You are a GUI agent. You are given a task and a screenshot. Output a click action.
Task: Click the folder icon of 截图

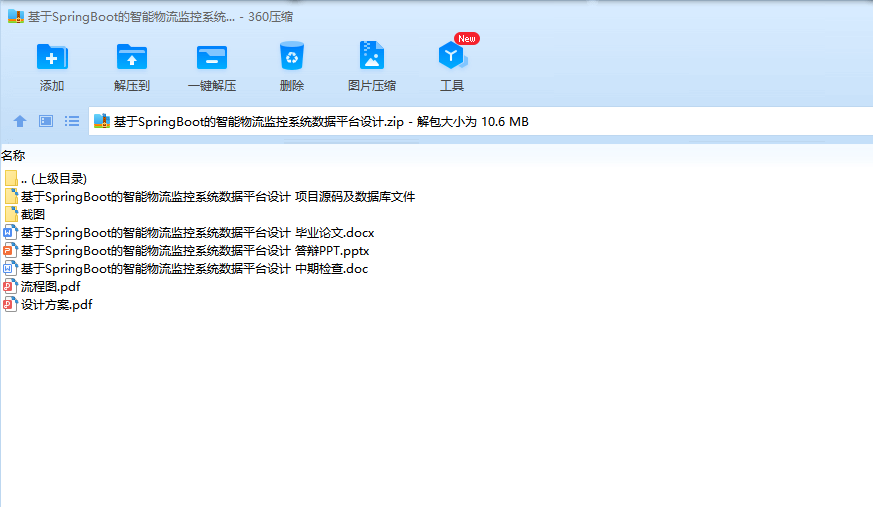point(11,214)
